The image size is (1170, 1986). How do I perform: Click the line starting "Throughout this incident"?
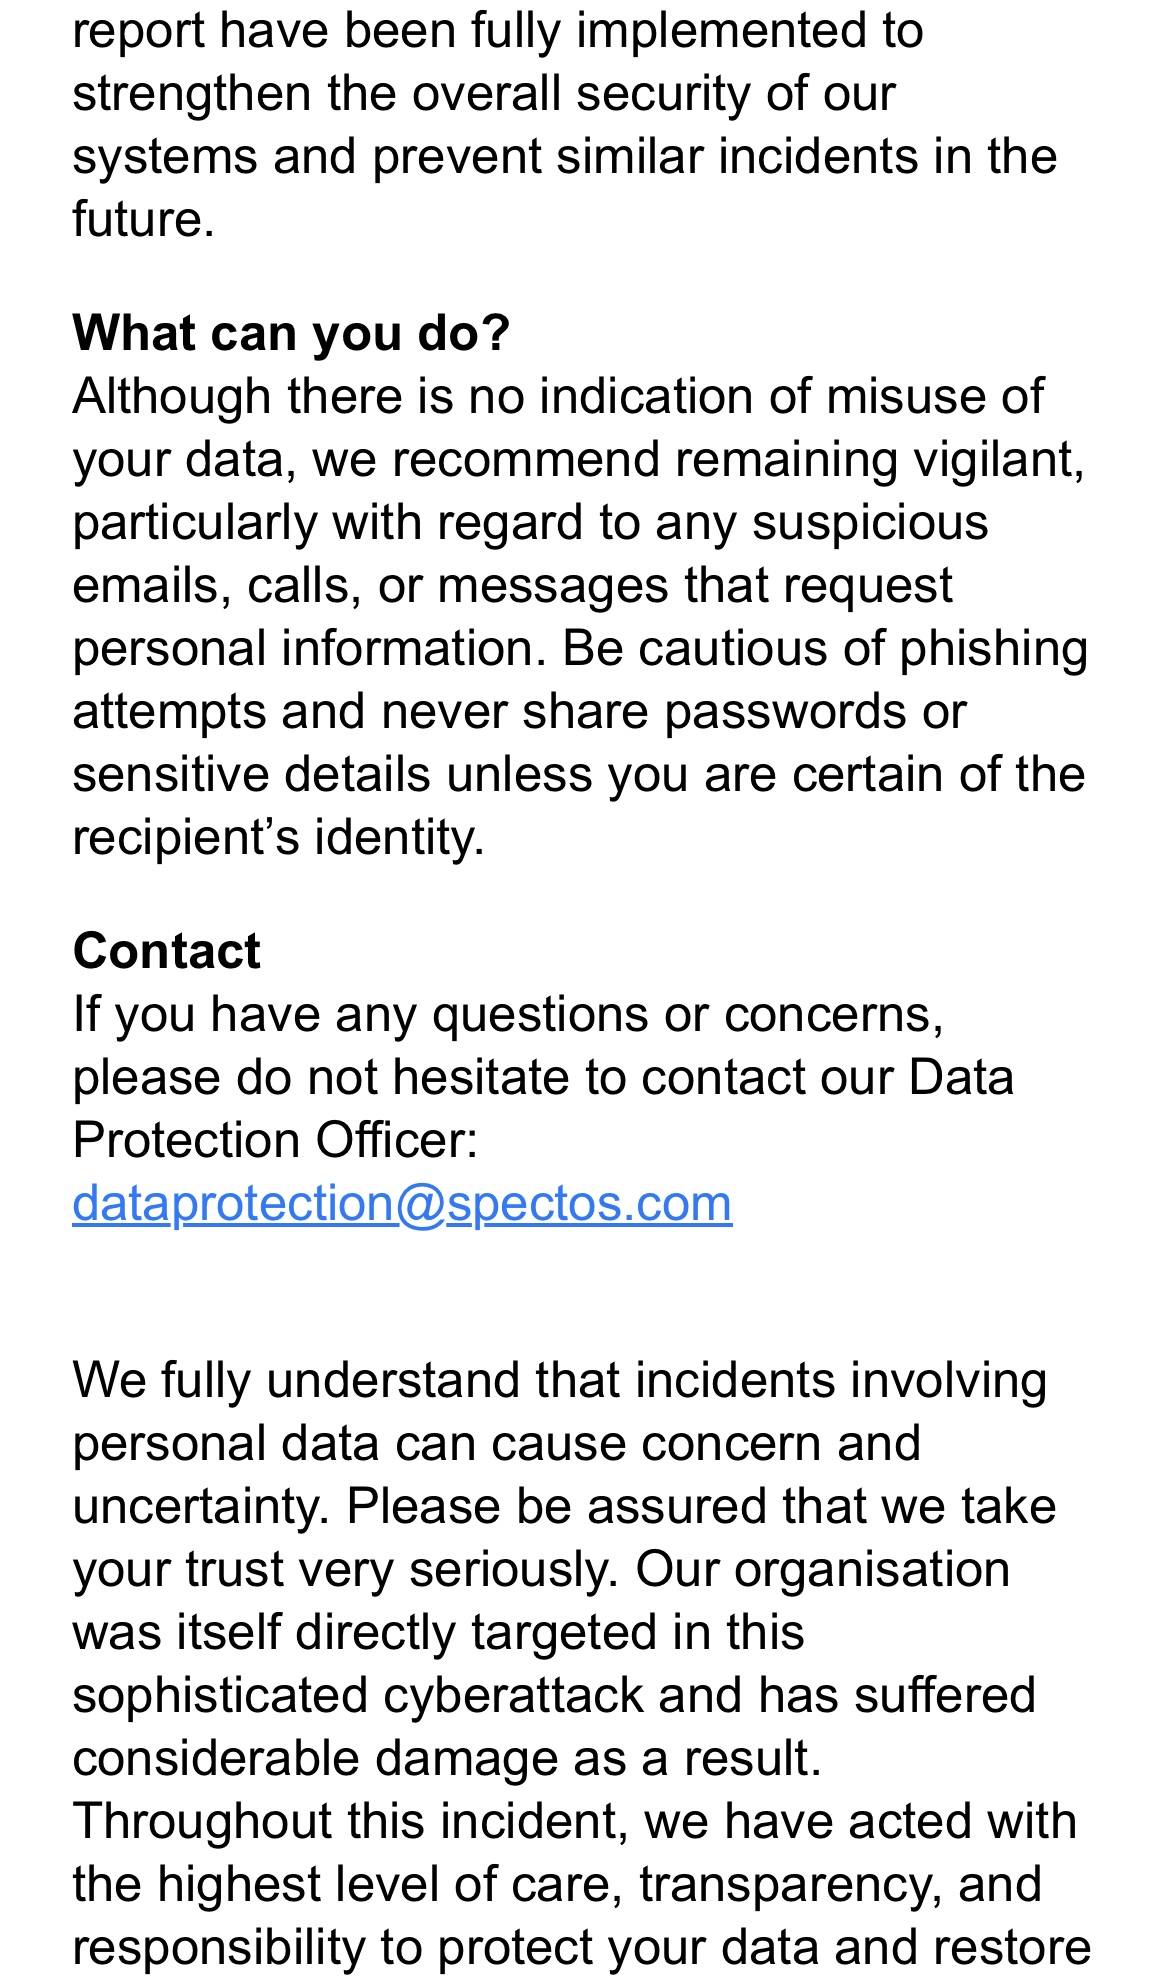[x=574, y=1822]
